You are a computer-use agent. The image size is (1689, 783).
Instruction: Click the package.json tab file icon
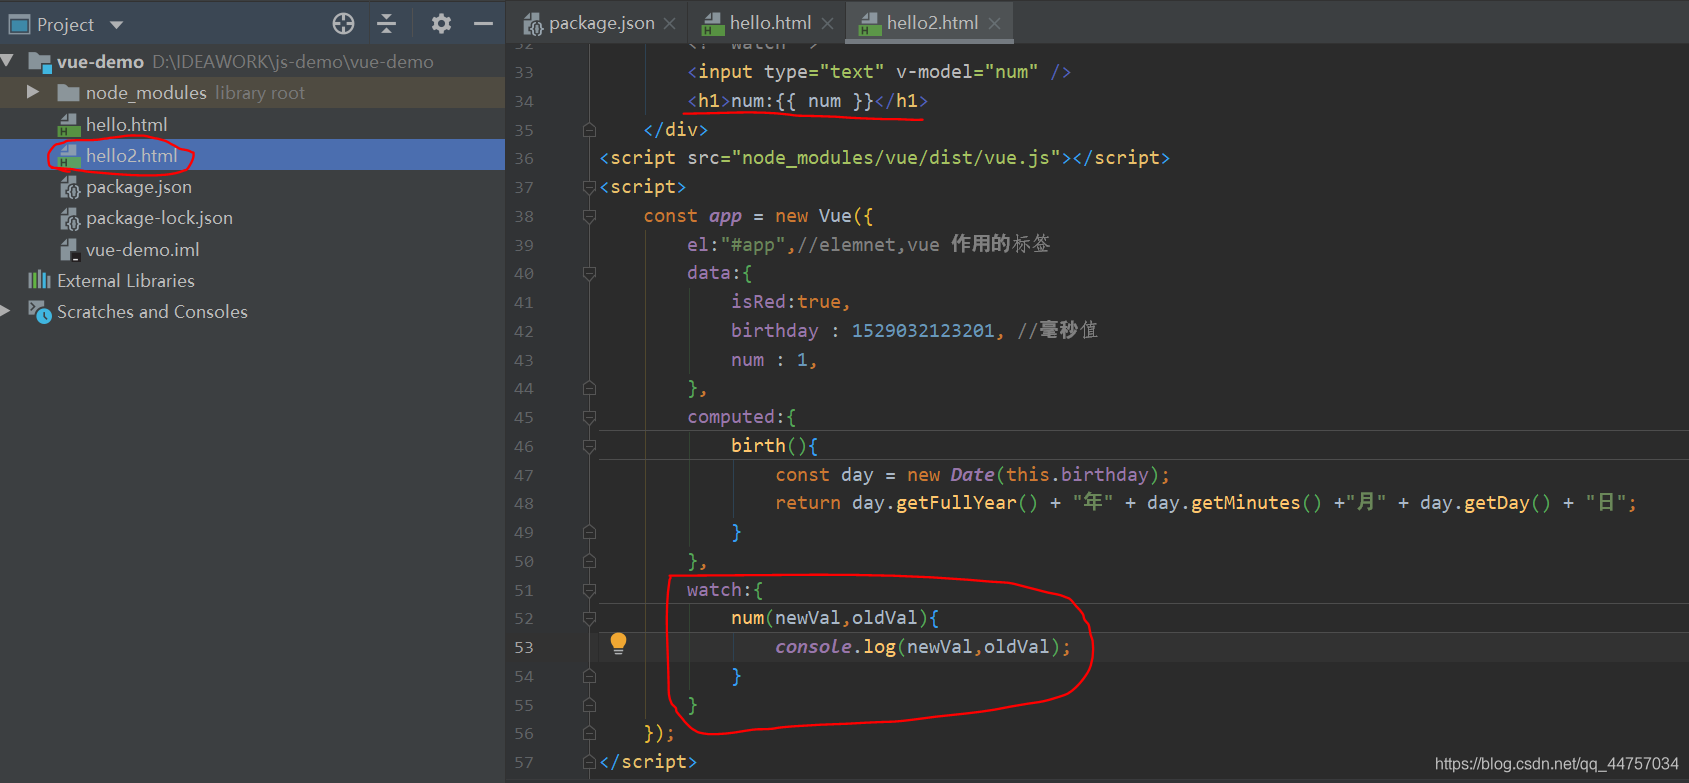click(x=533, y=24)
